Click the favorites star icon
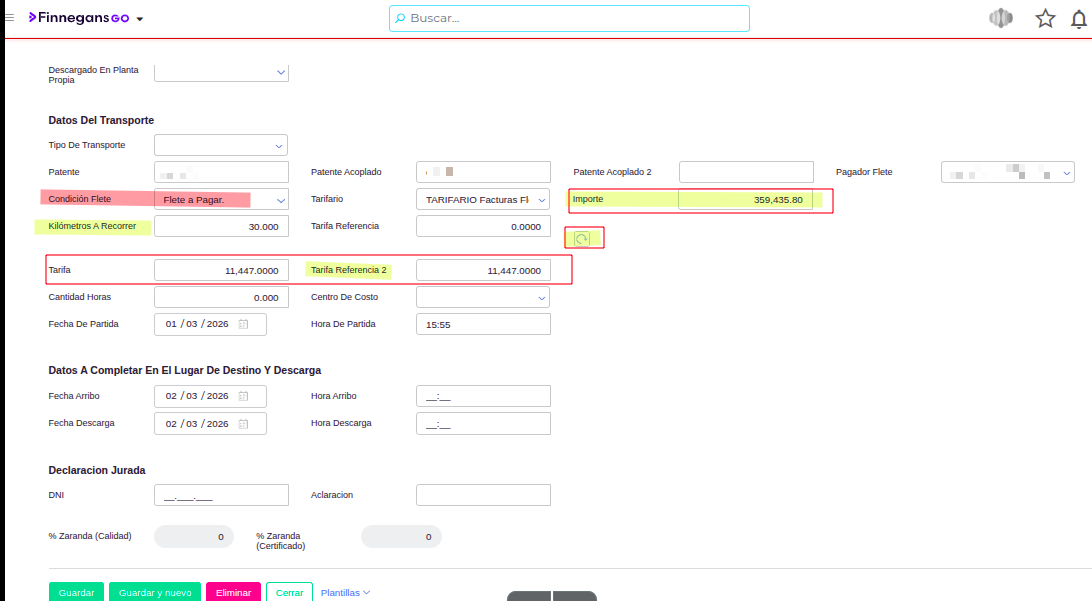 point(1045,18)
